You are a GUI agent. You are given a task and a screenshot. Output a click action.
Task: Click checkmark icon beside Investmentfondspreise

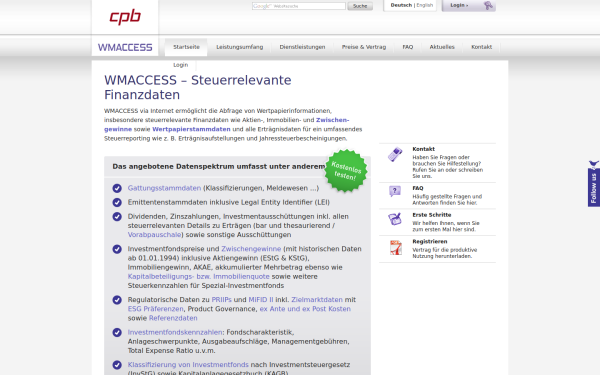point(117,249)
